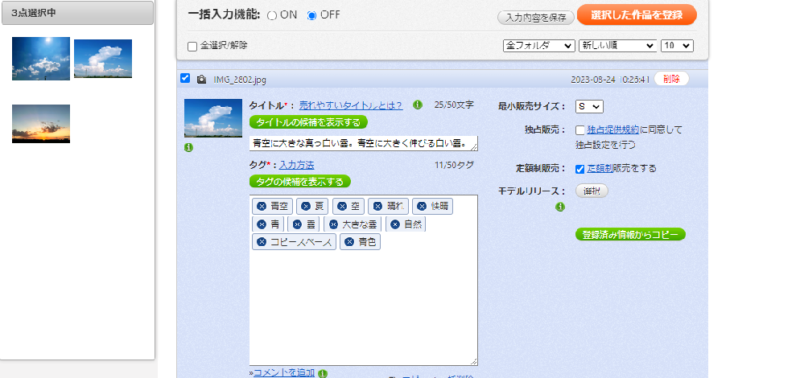Open the 新しい順 sort order dropdown

(x=617, y=45)
